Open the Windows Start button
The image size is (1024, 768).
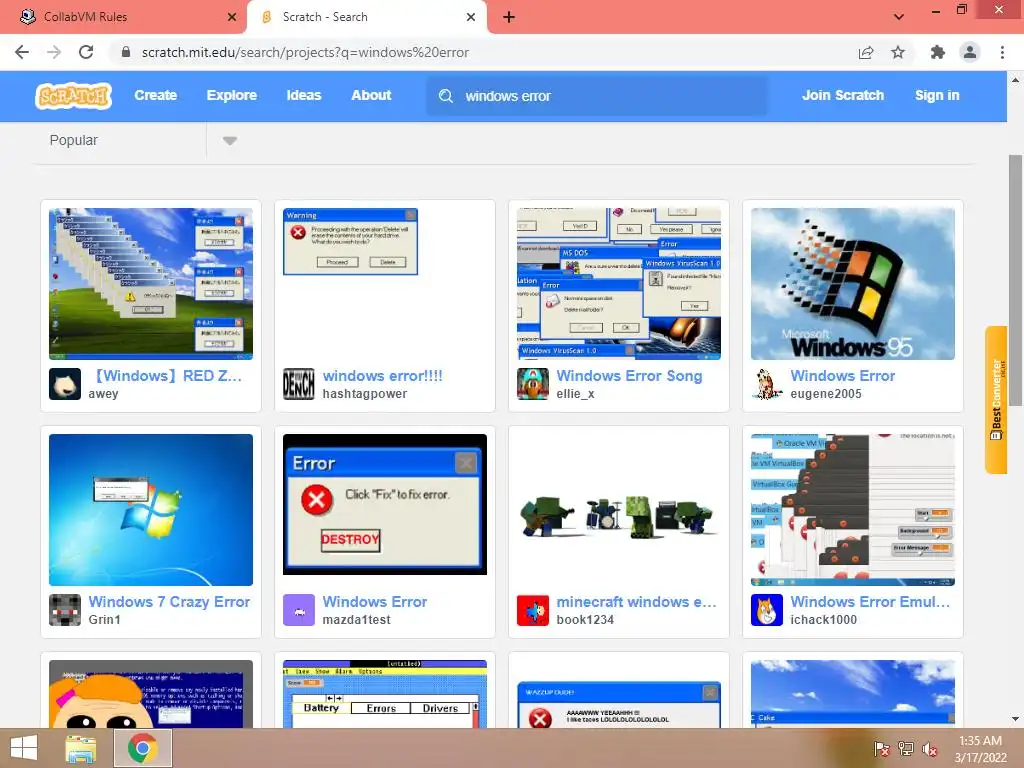point(24,748)
